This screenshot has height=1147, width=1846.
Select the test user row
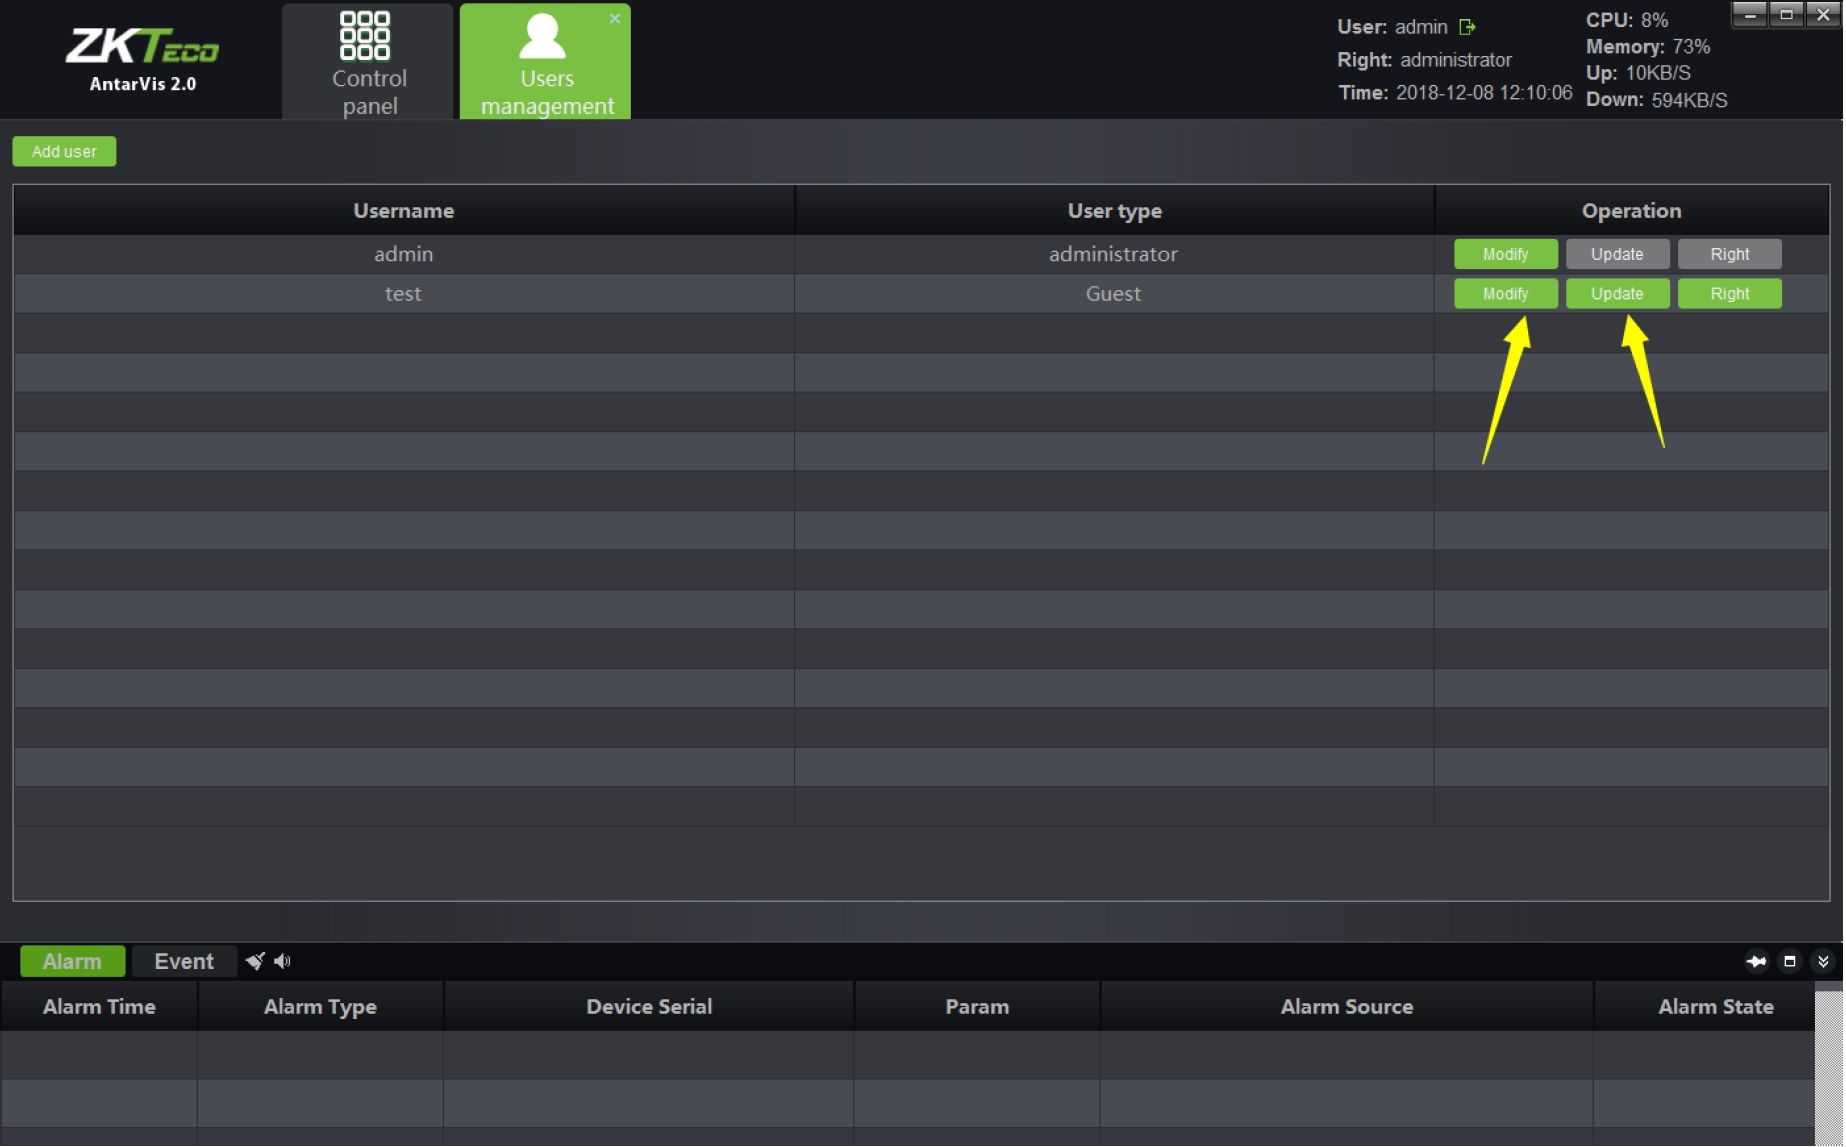[404, 295]
